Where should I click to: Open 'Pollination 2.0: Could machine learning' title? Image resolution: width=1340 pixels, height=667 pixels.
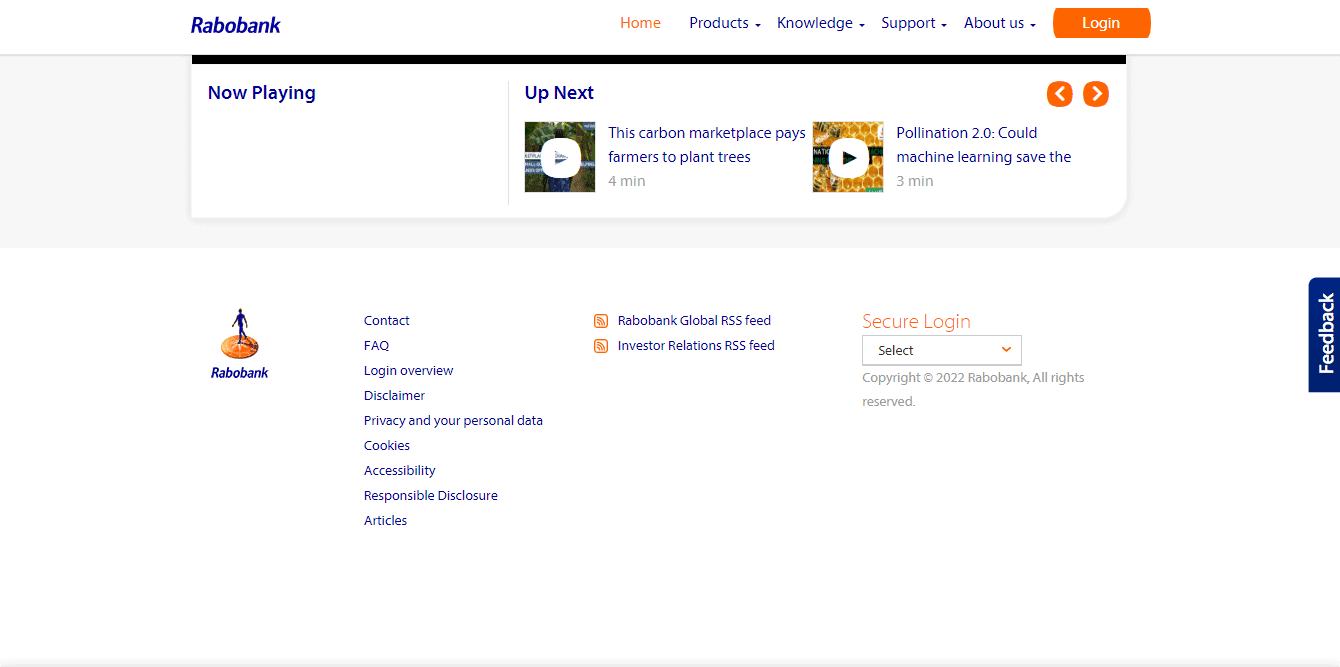tap(984, 145)
